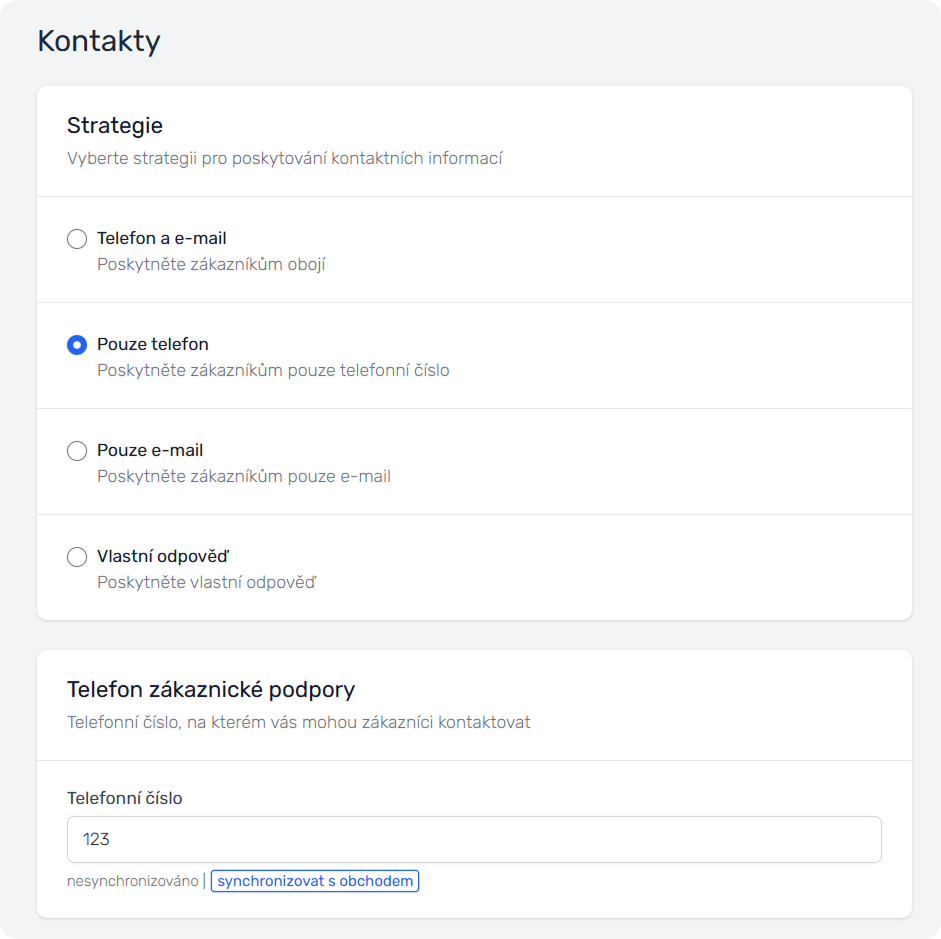Viewport: 941px width, 939px height.
Task: Focus the phone number input containing 123
Action: [474, 840]
